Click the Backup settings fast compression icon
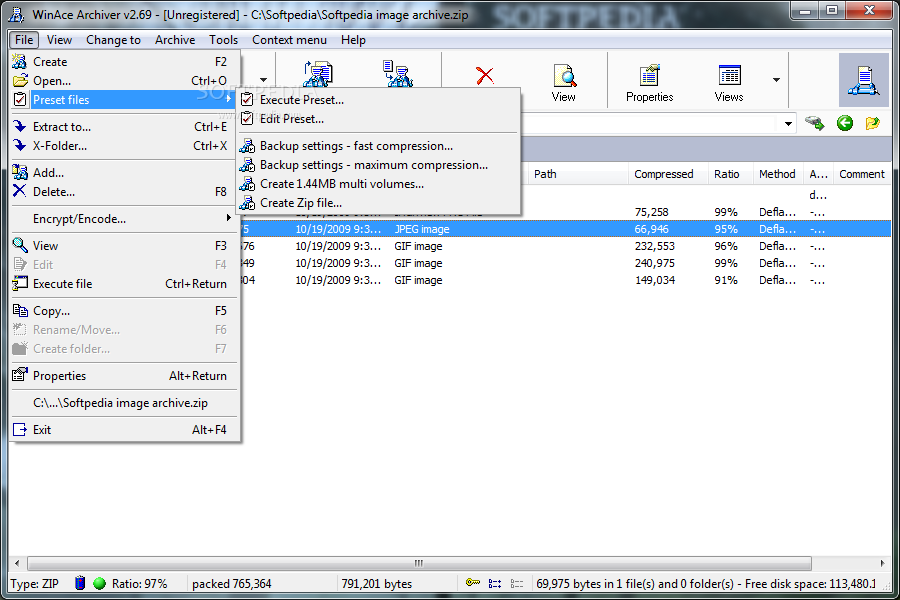900x600 pixels. tap(247, 145)
